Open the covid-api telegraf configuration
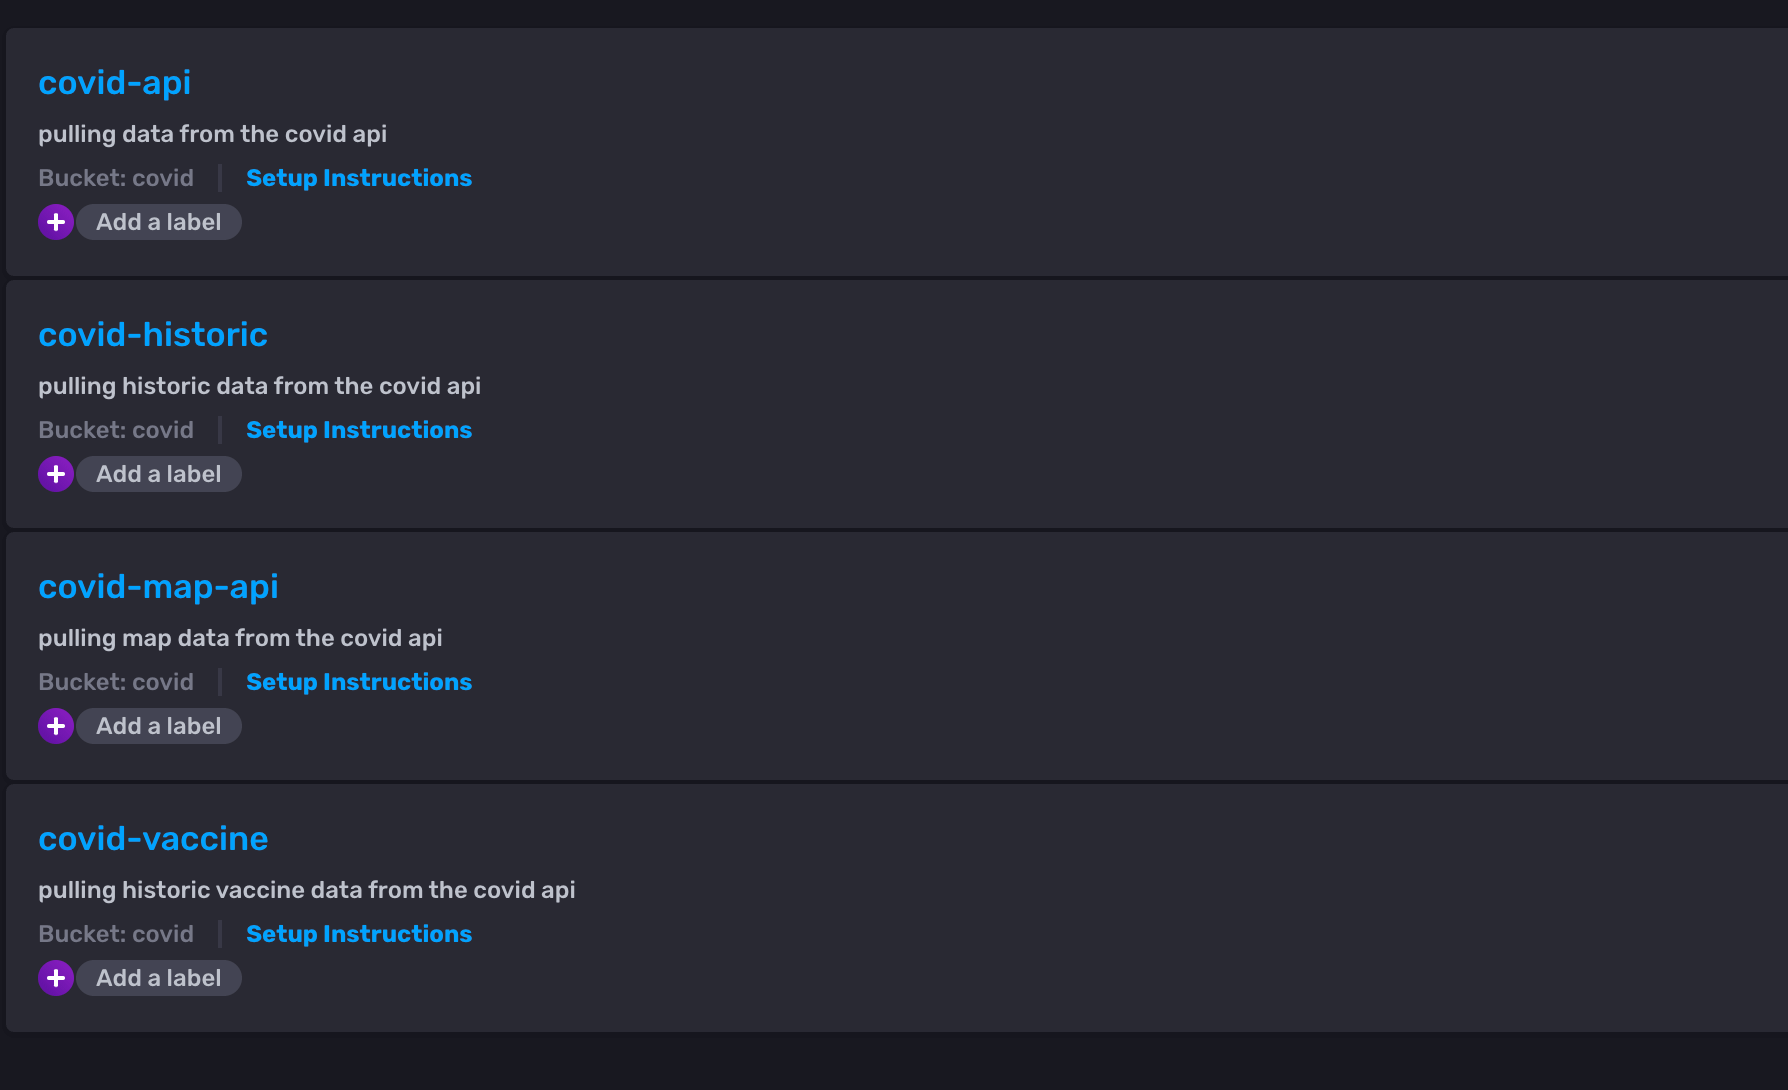The image size is (1788, 1090). (x=114, y=83)
